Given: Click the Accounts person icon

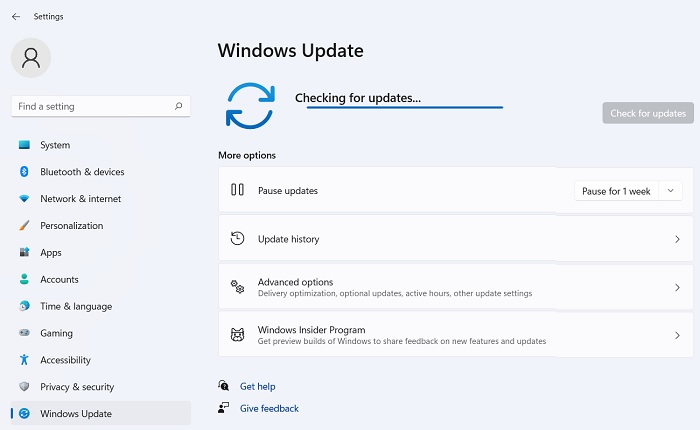Looking at the screenshot, I should click(x=24, y=279).
